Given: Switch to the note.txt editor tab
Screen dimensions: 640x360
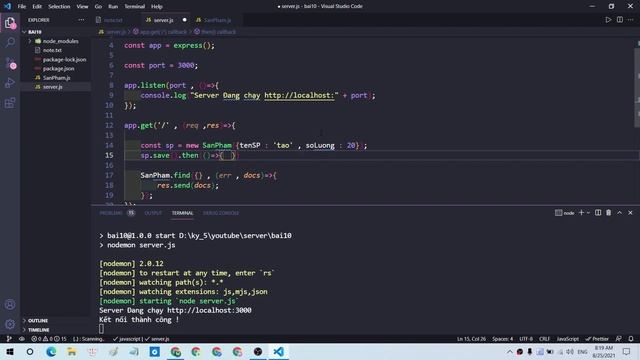Looking at the screenshot, I should (113, 20).
